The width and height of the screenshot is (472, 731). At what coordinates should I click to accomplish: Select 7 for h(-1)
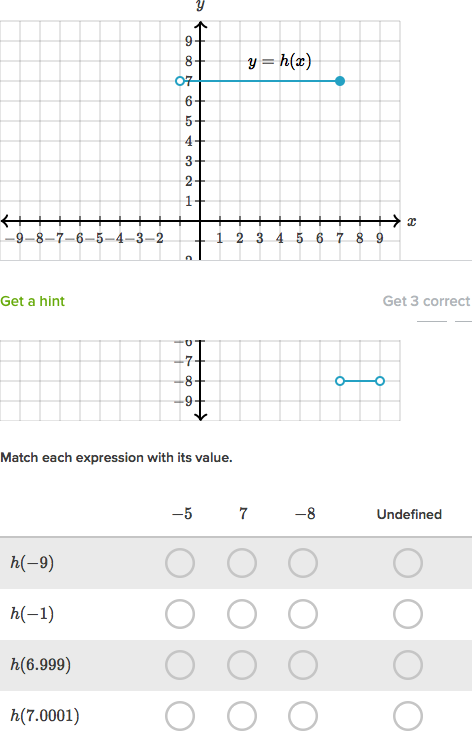point(242,614)
